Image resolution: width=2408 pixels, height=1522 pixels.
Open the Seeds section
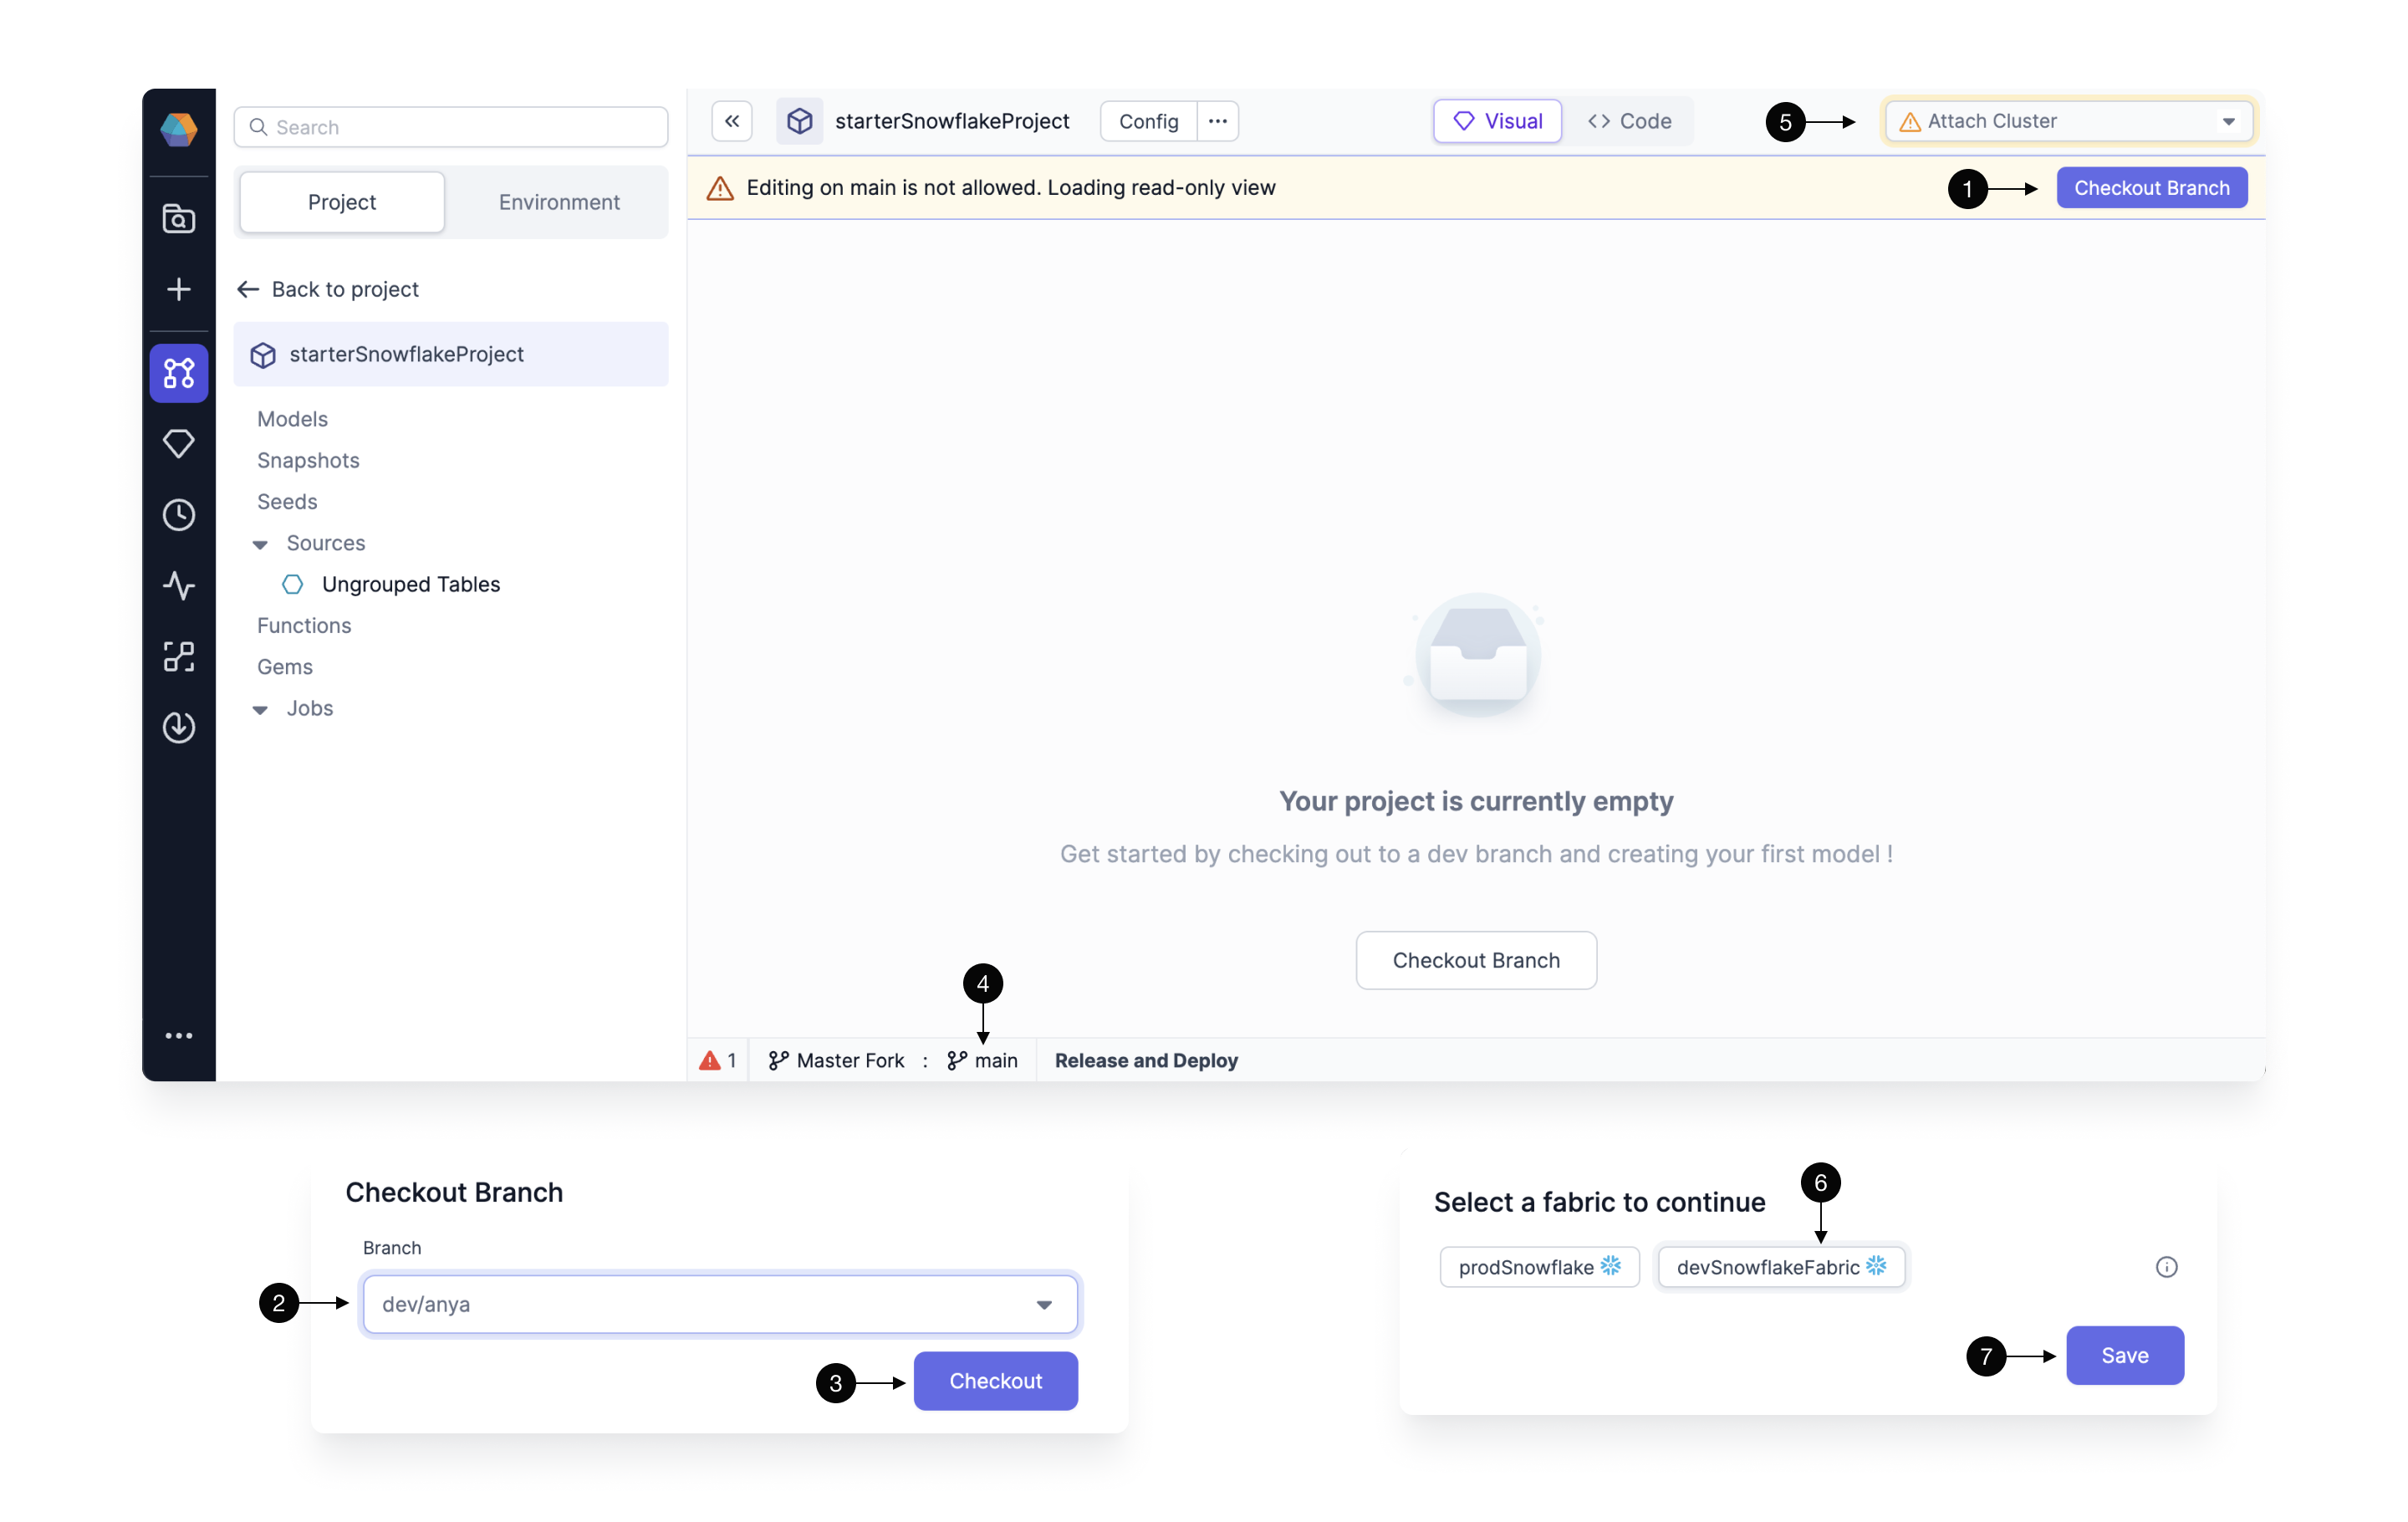pyautogui.click(x=287, y=501)
